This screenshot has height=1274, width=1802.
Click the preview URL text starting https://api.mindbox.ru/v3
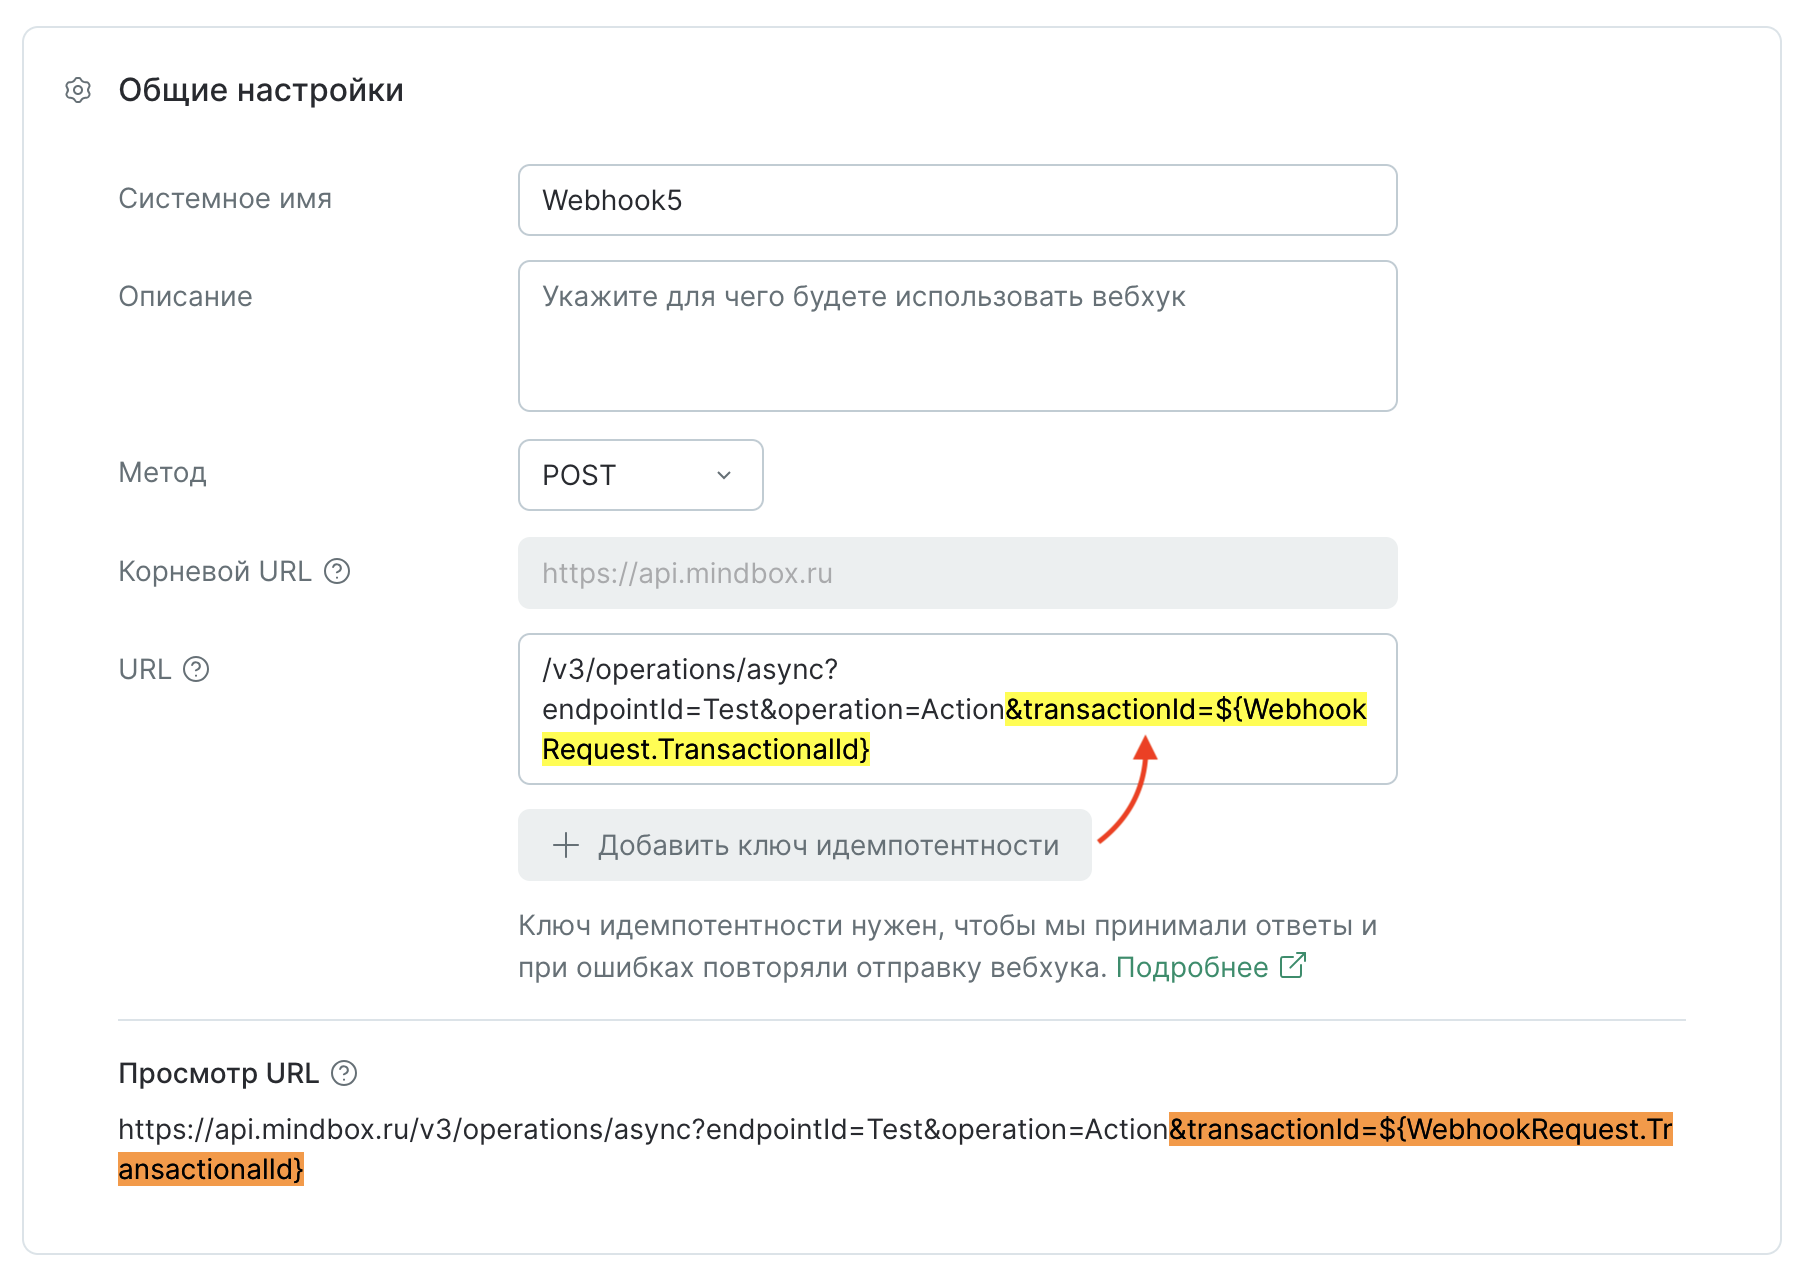(895, 1149)
